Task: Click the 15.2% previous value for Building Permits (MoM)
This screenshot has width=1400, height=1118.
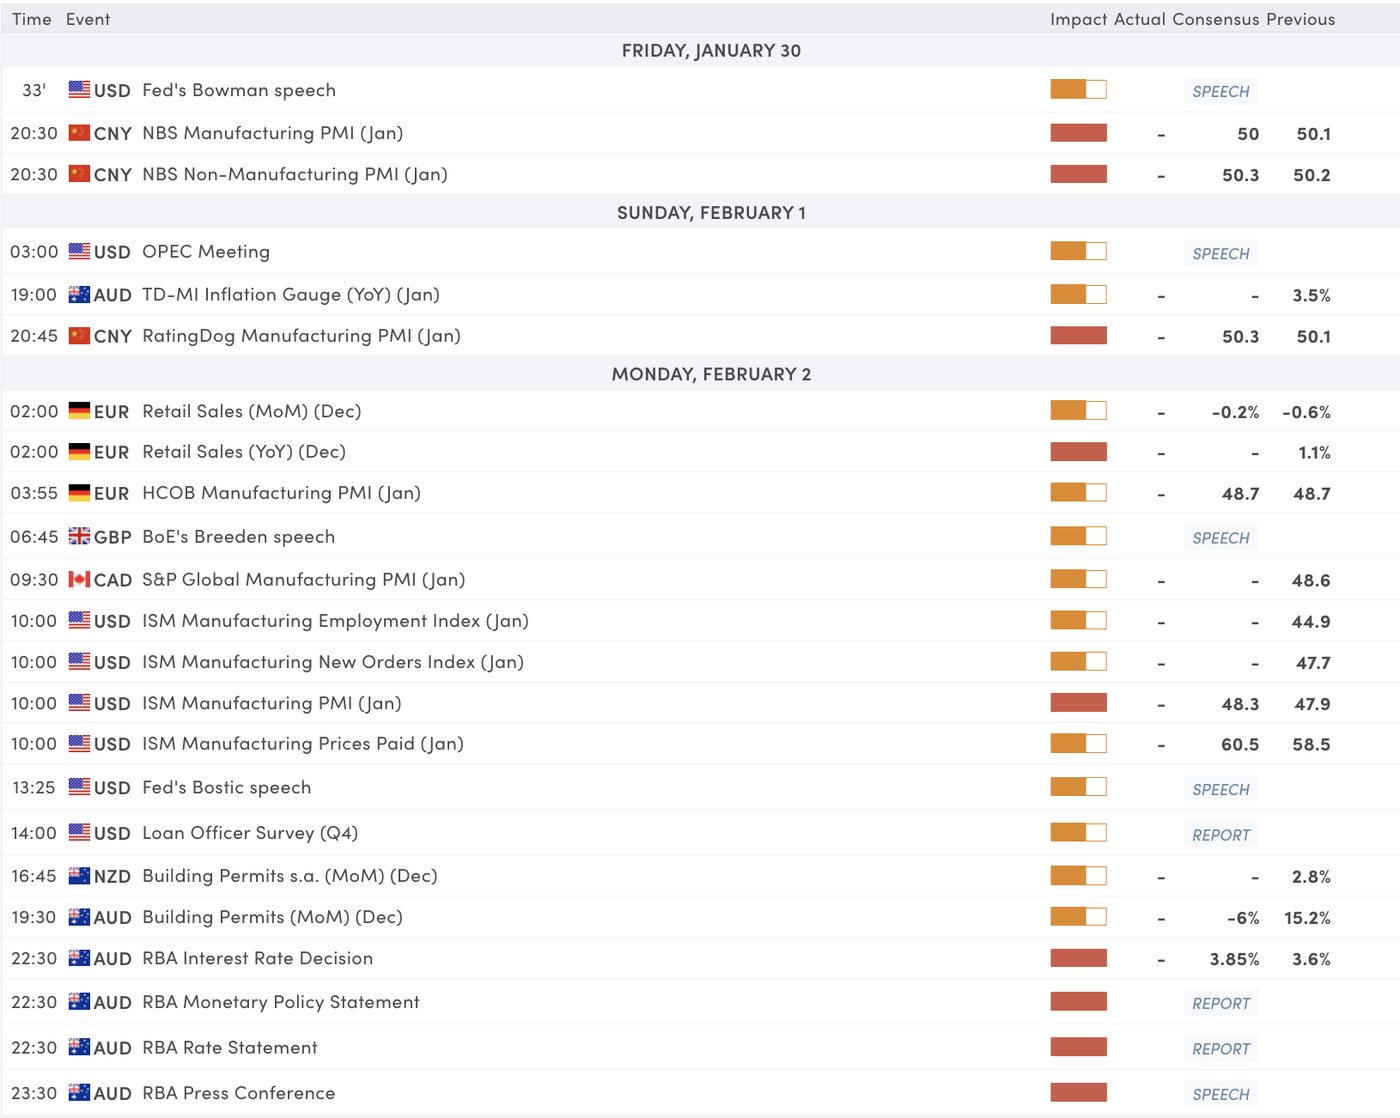Action: point(1307,918)
